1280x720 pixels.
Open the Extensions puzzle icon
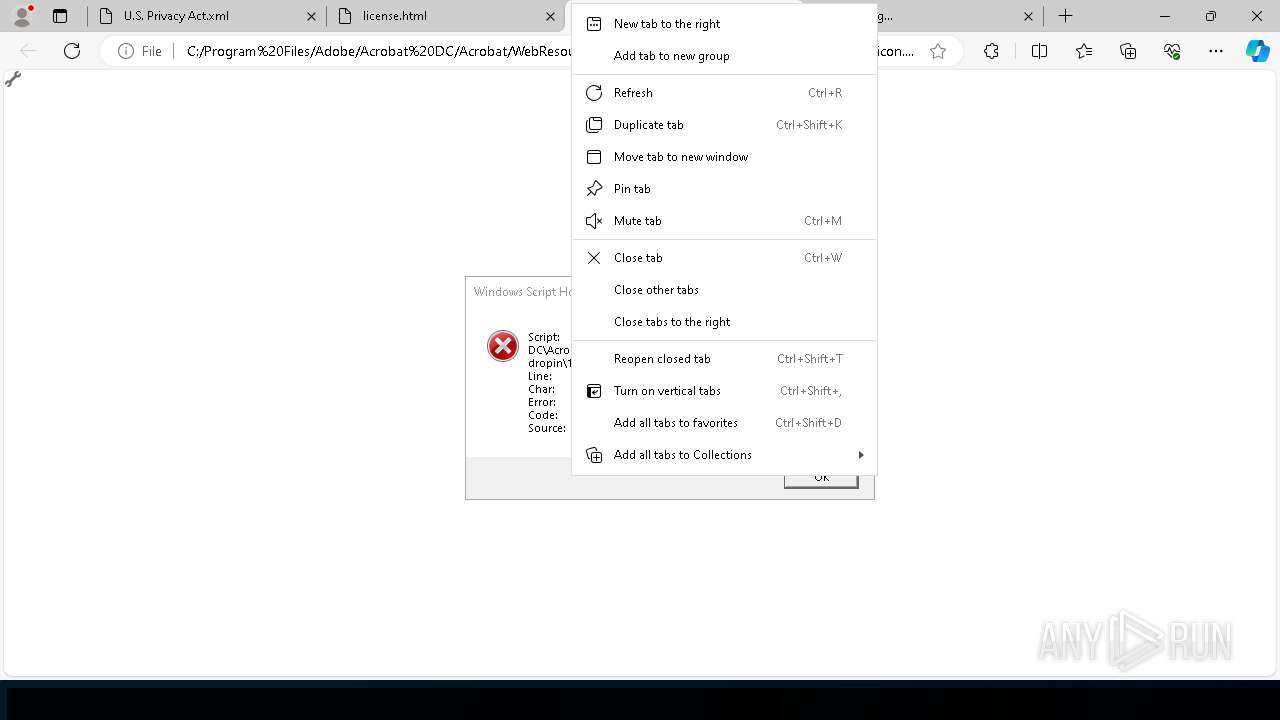click(x=991, y=51)
